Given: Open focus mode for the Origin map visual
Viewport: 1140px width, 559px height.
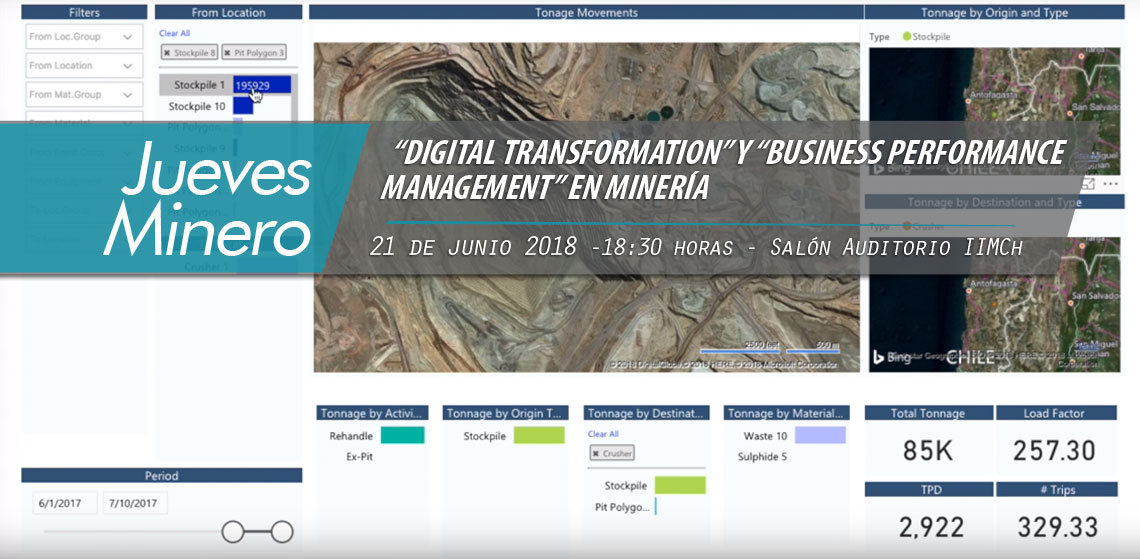Looking at the screenshot, I should [x=1088, y=184].
